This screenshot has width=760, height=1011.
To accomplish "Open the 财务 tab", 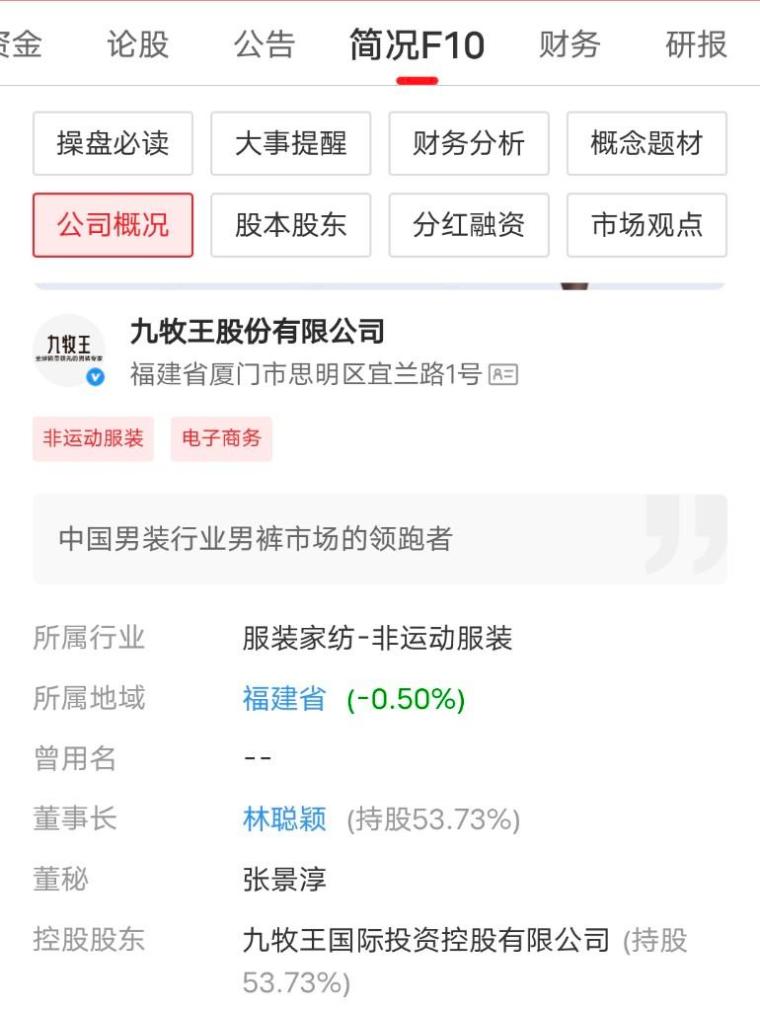I will click(570, 44).
